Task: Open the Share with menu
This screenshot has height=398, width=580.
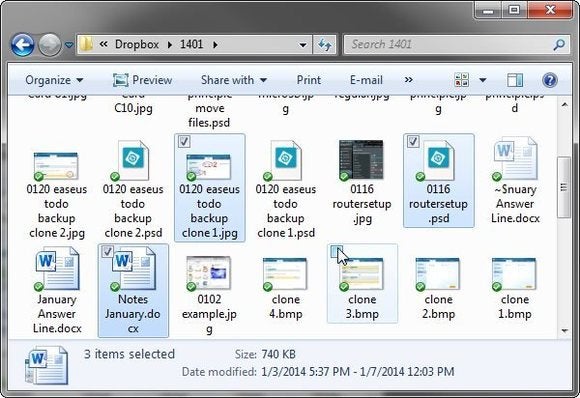Action: (x=234, y=80)
